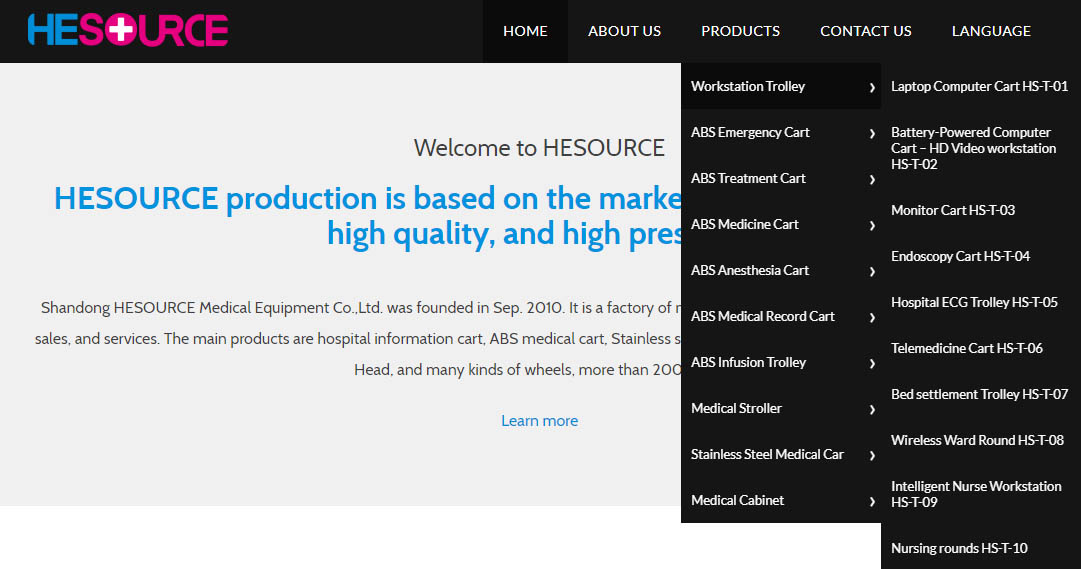Open Laptop Computer Cart HS-T-01
This screenshot has width=1081, height=569.
(x=980, y=86)
